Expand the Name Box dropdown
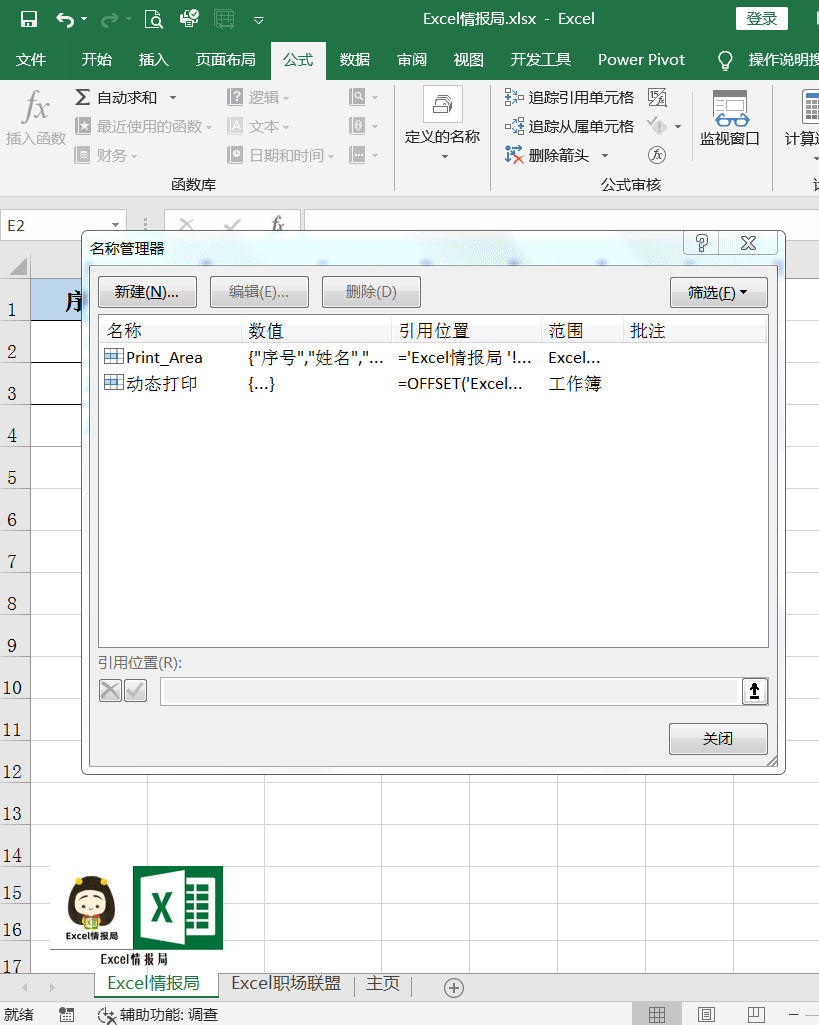This screenshot has width=819, height=1025. 116,226
